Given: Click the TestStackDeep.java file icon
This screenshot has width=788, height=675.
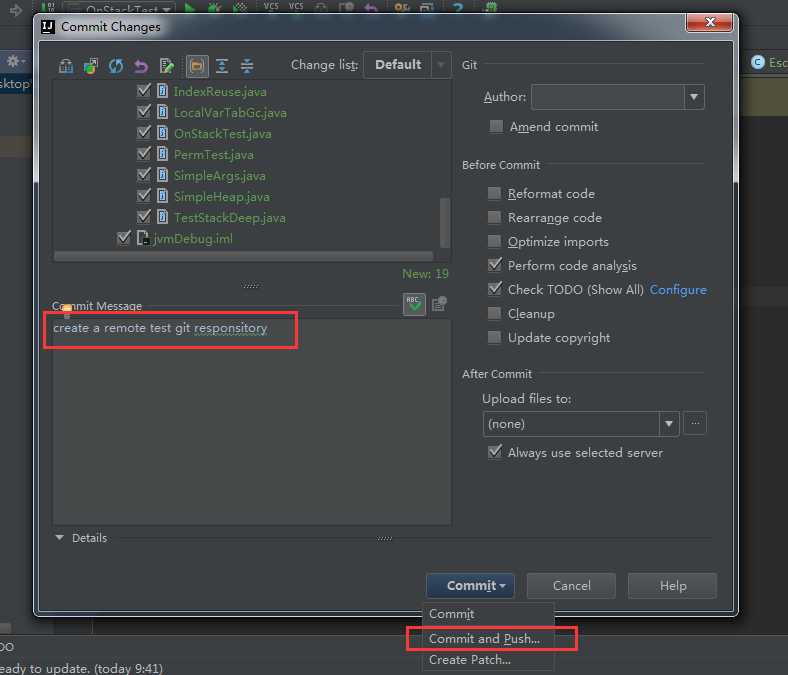Looking at the screenshot, I should pyautogui.click(x=162, y=217).
